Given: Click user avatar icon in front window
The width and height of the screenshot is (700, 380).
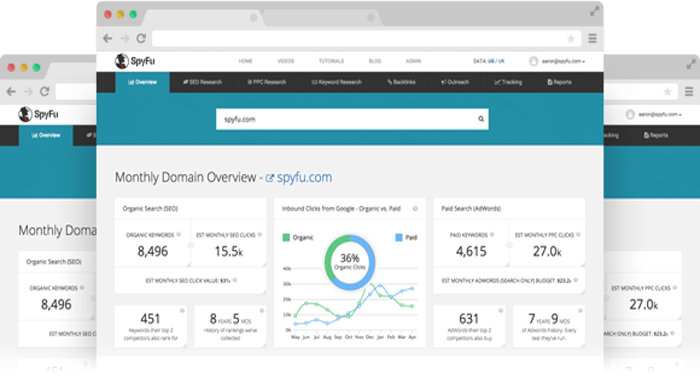Looking at the screenshot, I should pyautogui.click(x=533, y=61).
